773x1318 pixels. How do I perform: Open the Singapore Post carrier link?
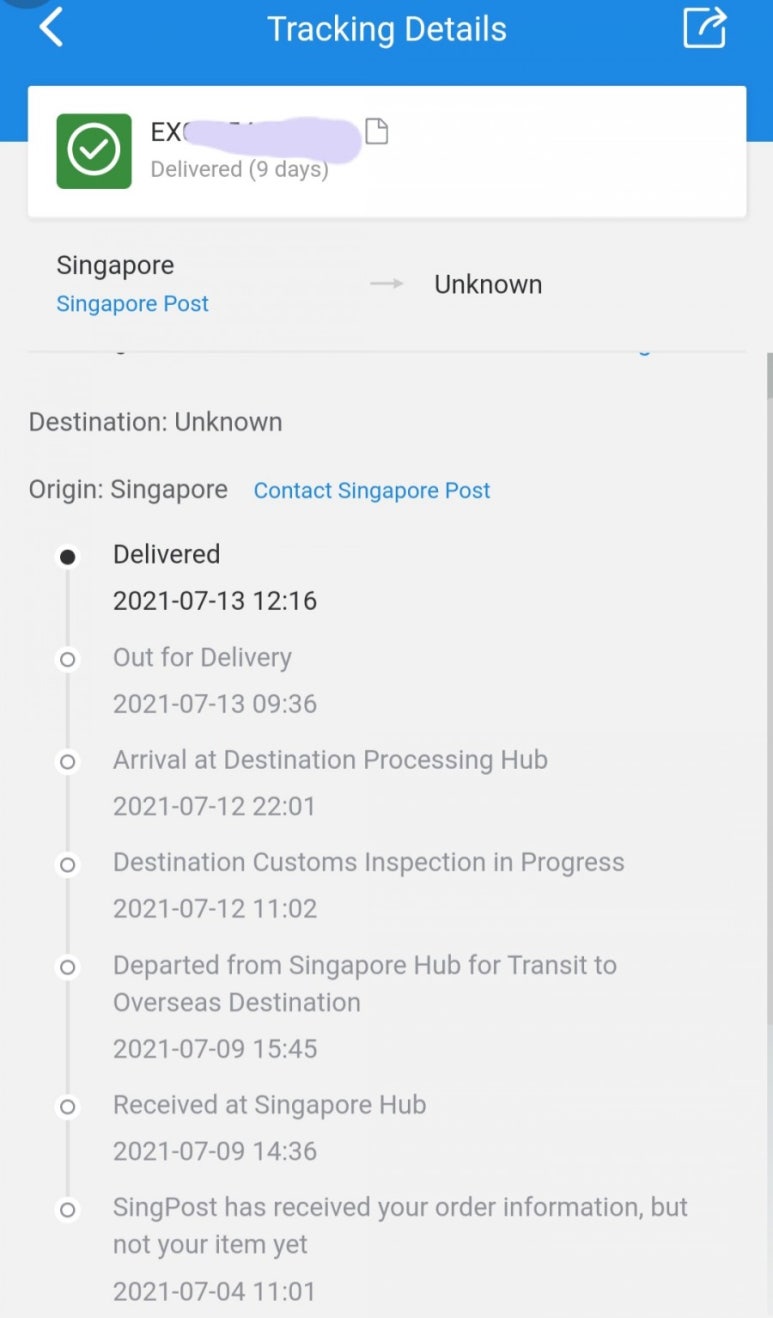pyautogui.click(x=132, y=304)
